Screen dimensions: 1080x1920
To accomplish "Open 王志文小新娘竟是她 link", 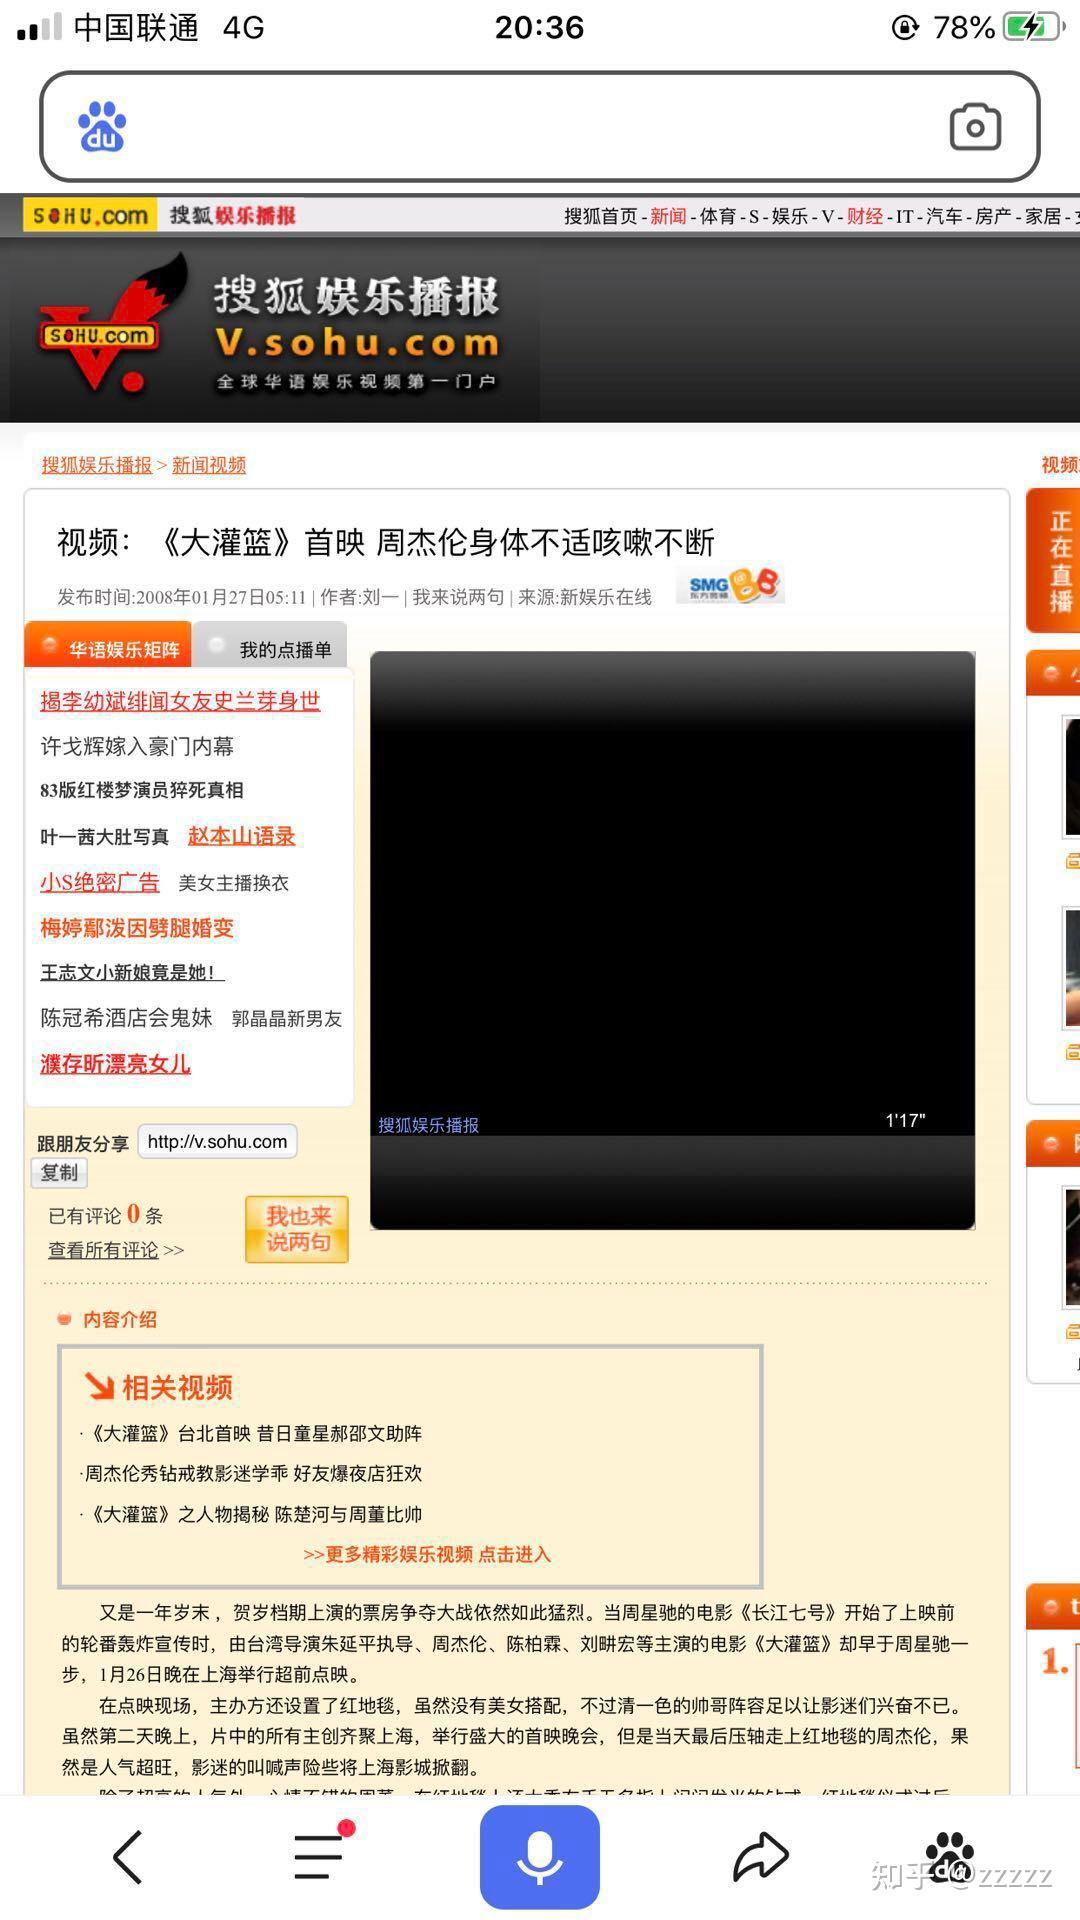I will [x=132, y=972].
